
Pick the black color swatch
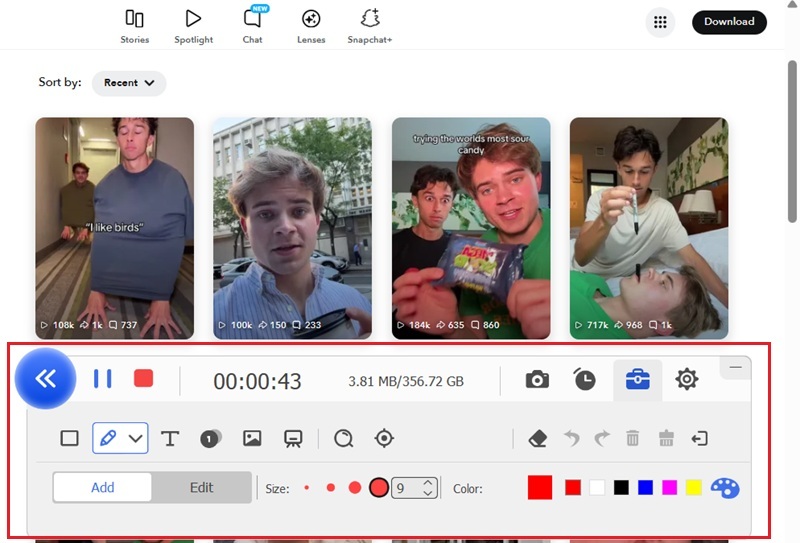point(621,488)
